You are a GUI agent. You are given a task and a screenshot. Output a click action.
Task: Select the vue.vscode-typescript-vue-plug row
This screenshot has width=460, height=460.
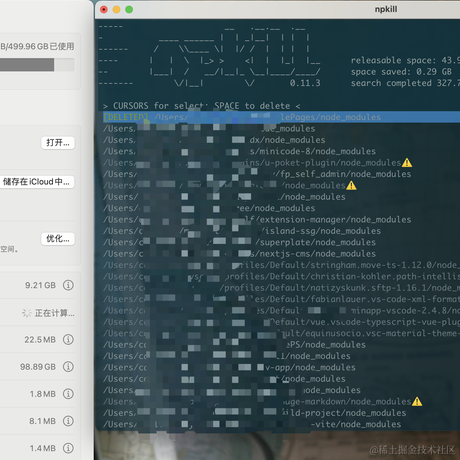(281, 322)
